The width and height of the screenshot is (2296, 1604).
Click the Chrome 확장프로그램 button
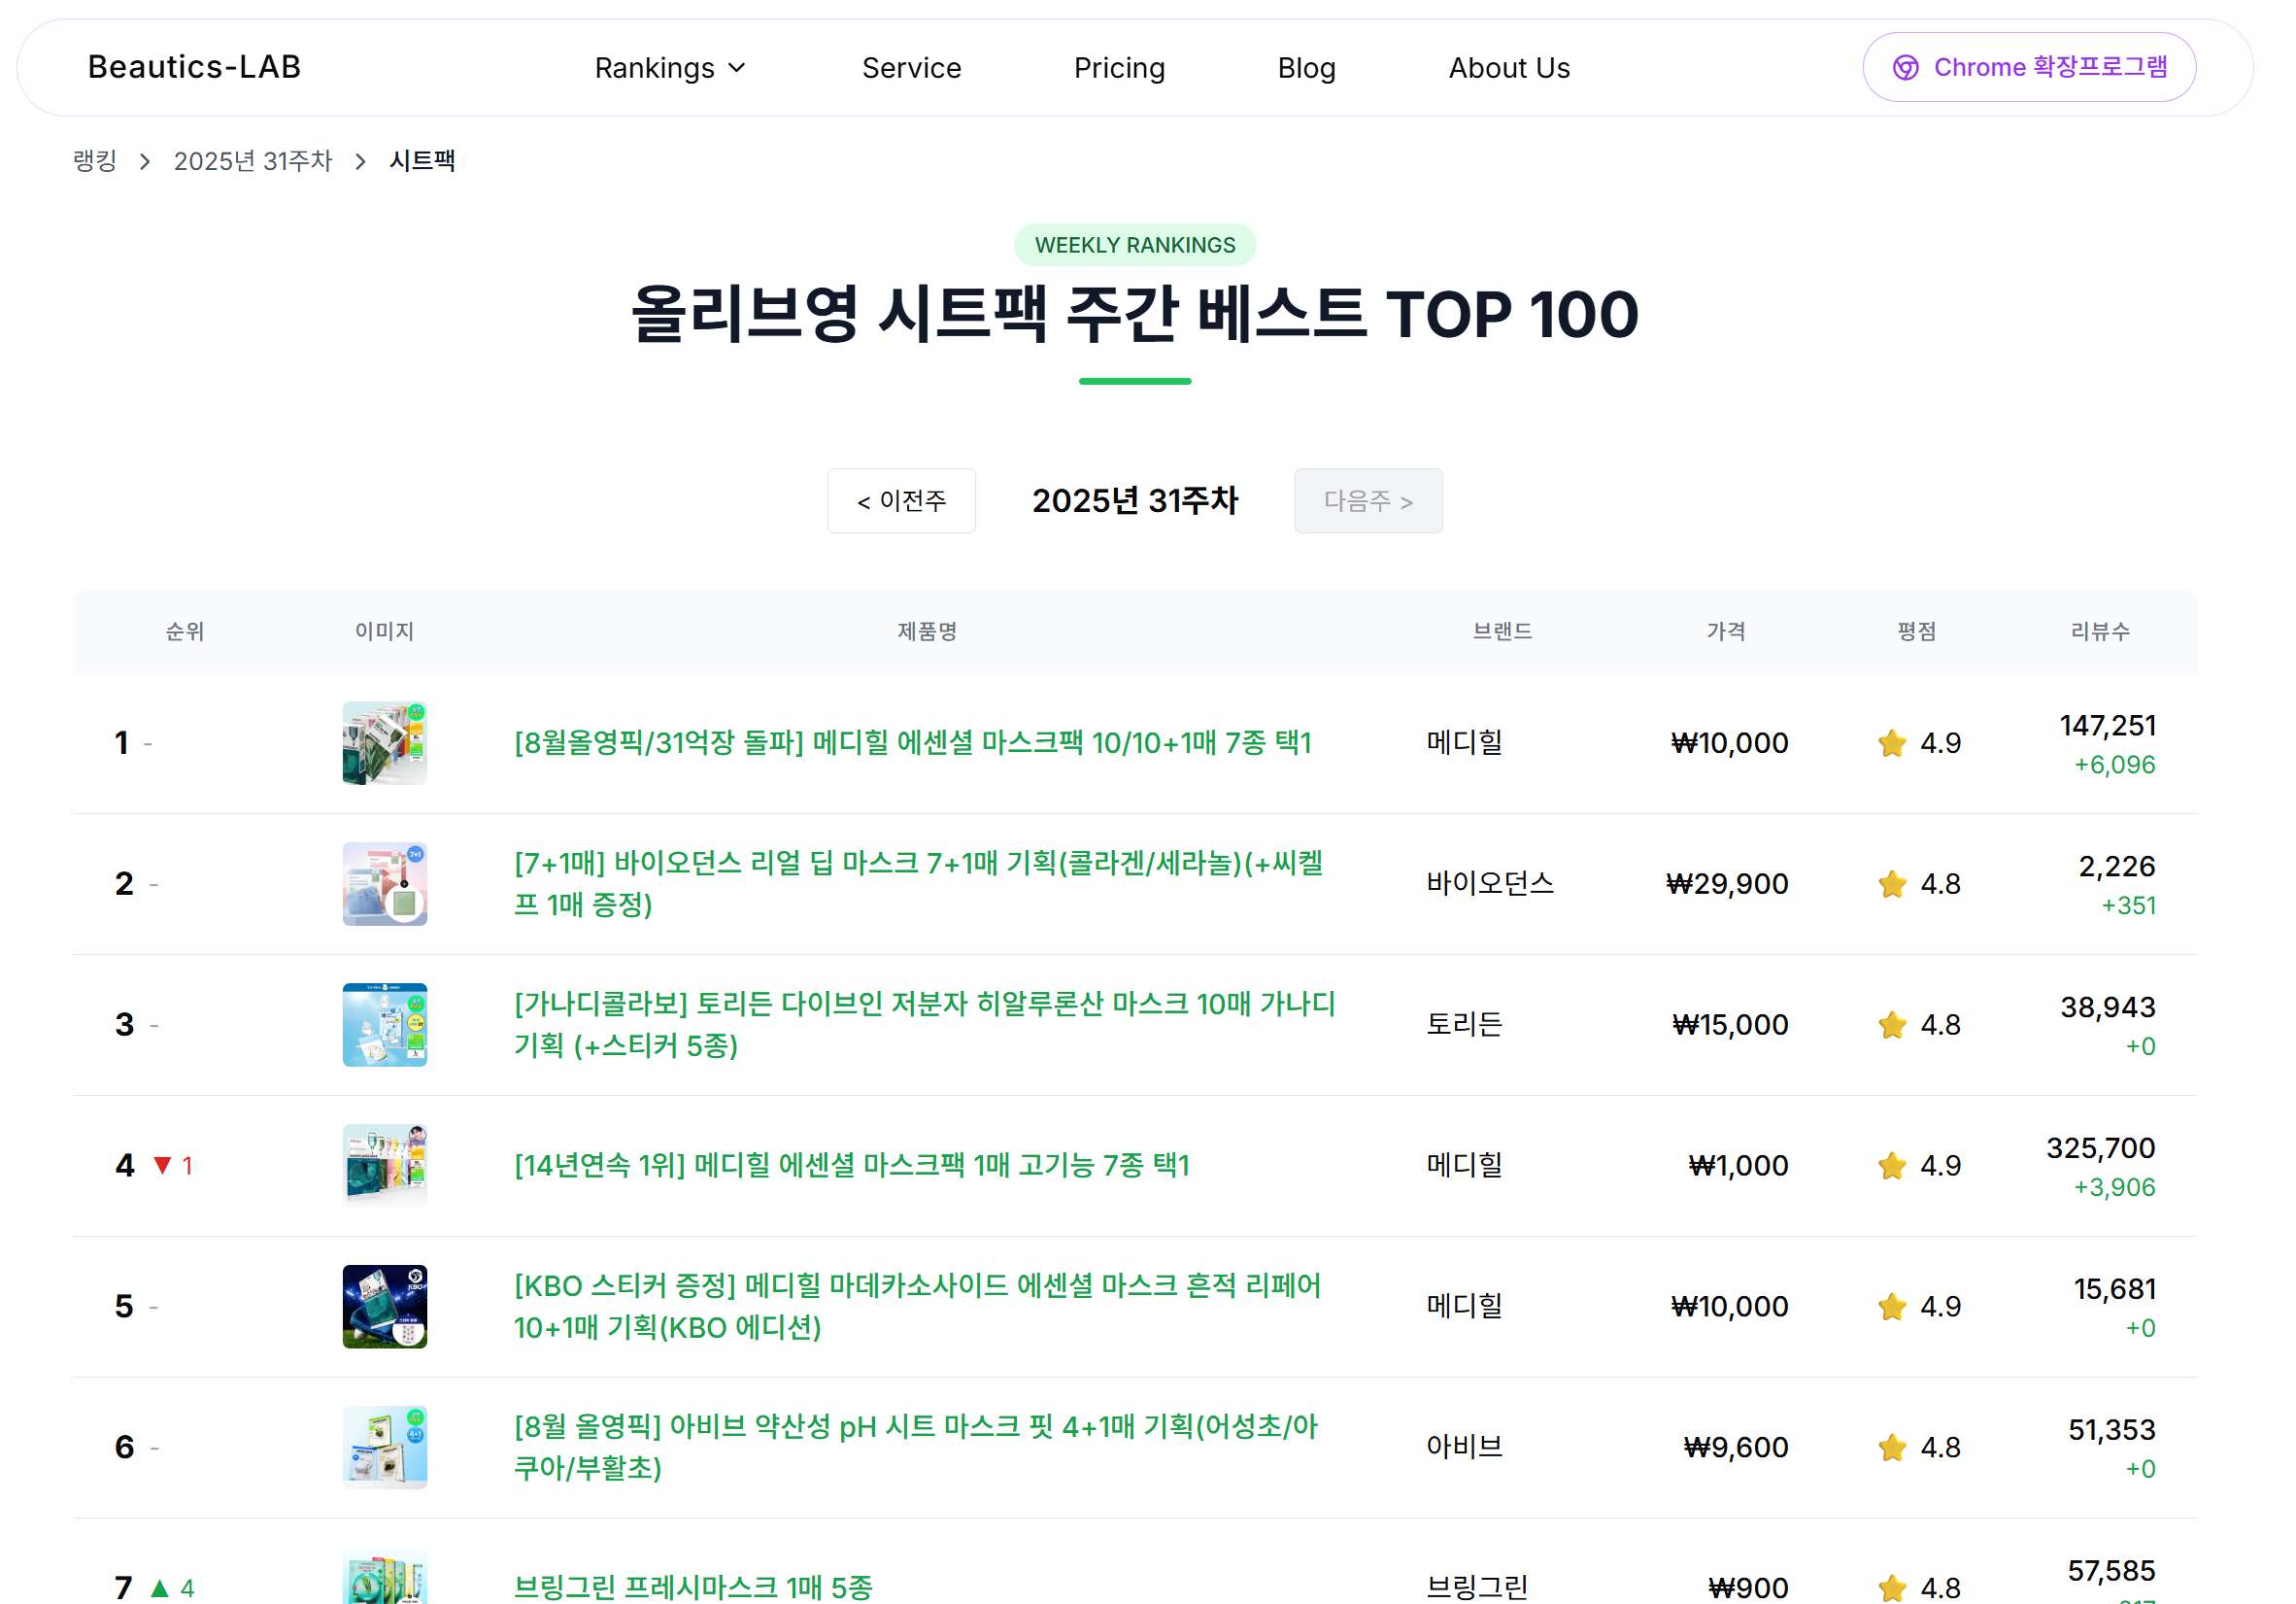coord(2029,67)
